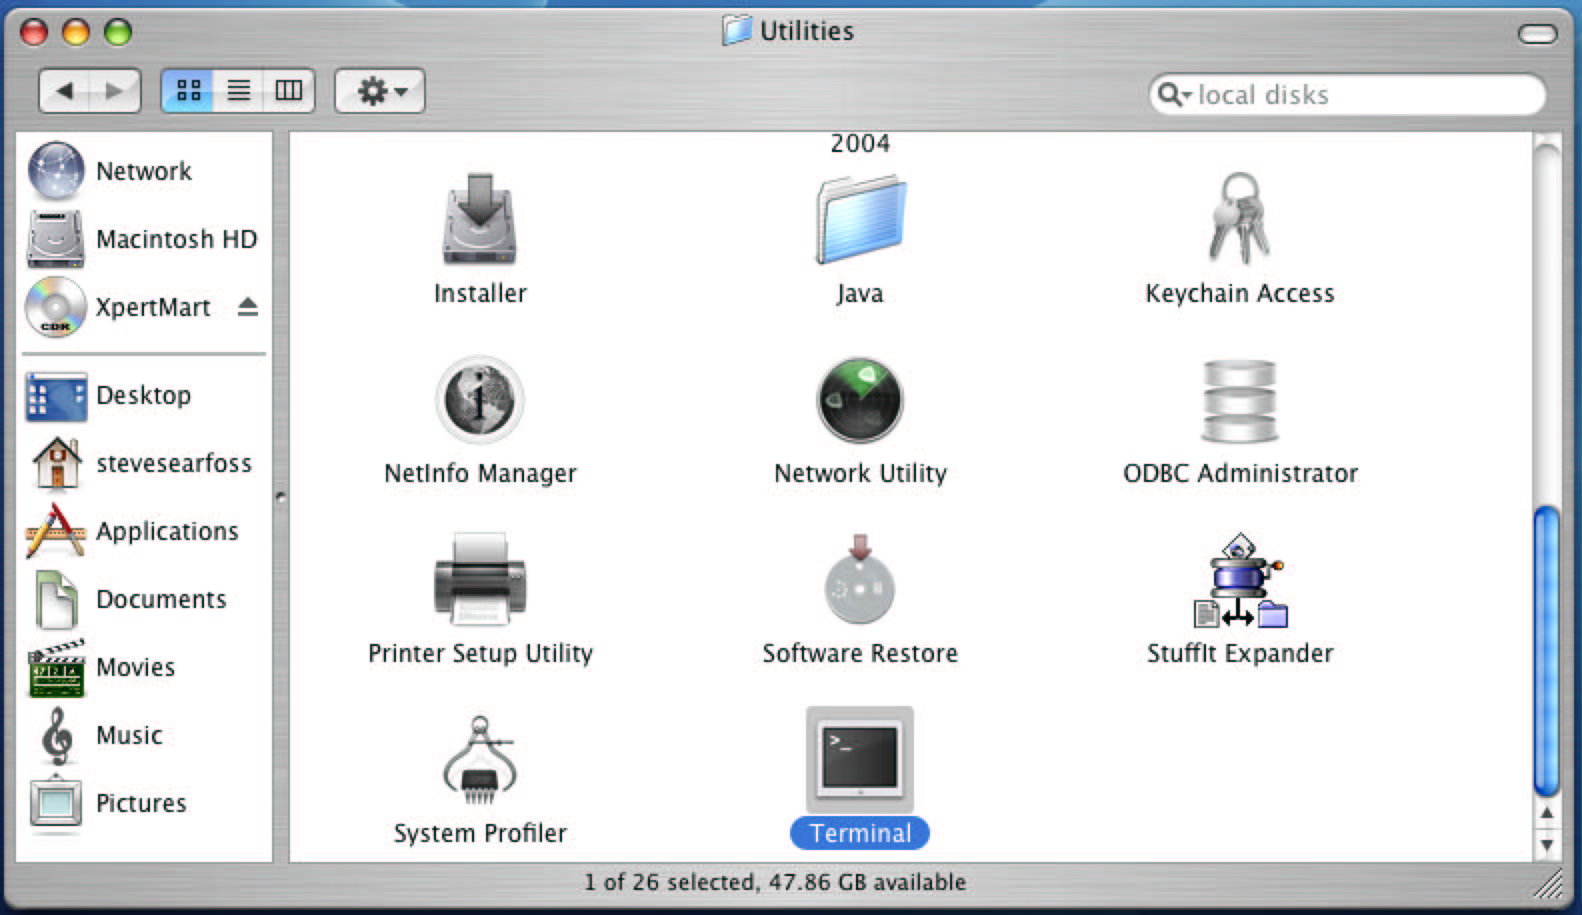This screenshot has height=915, width=1582.
Task: Open Network in the sidebar
Action: (x=144, y=171)
